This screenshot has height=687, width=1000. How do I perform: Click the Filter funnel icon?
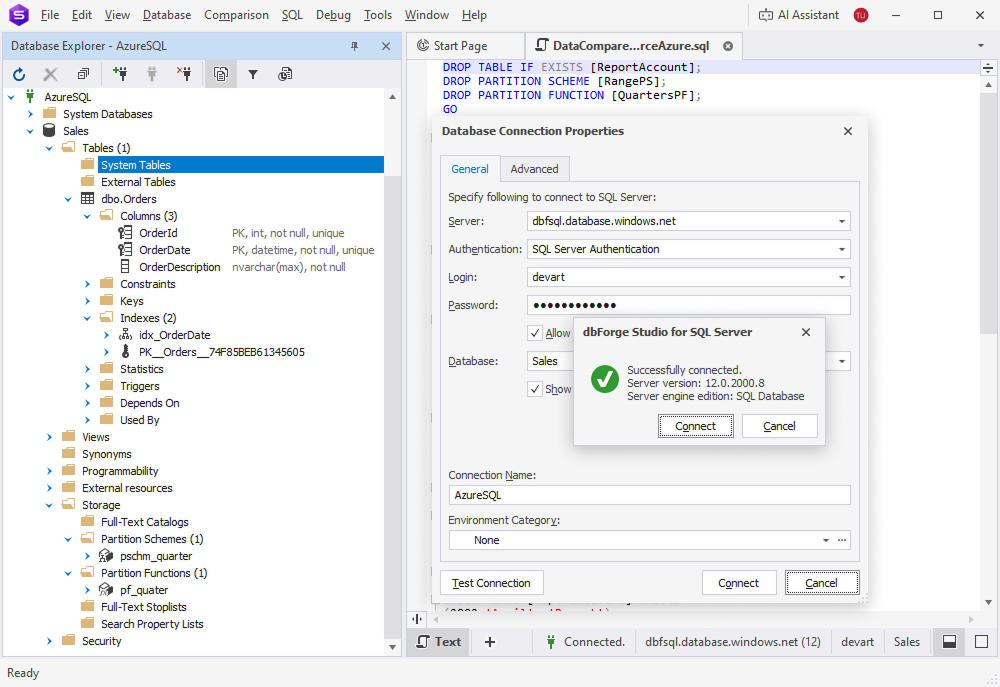click(x=253, y=75)
